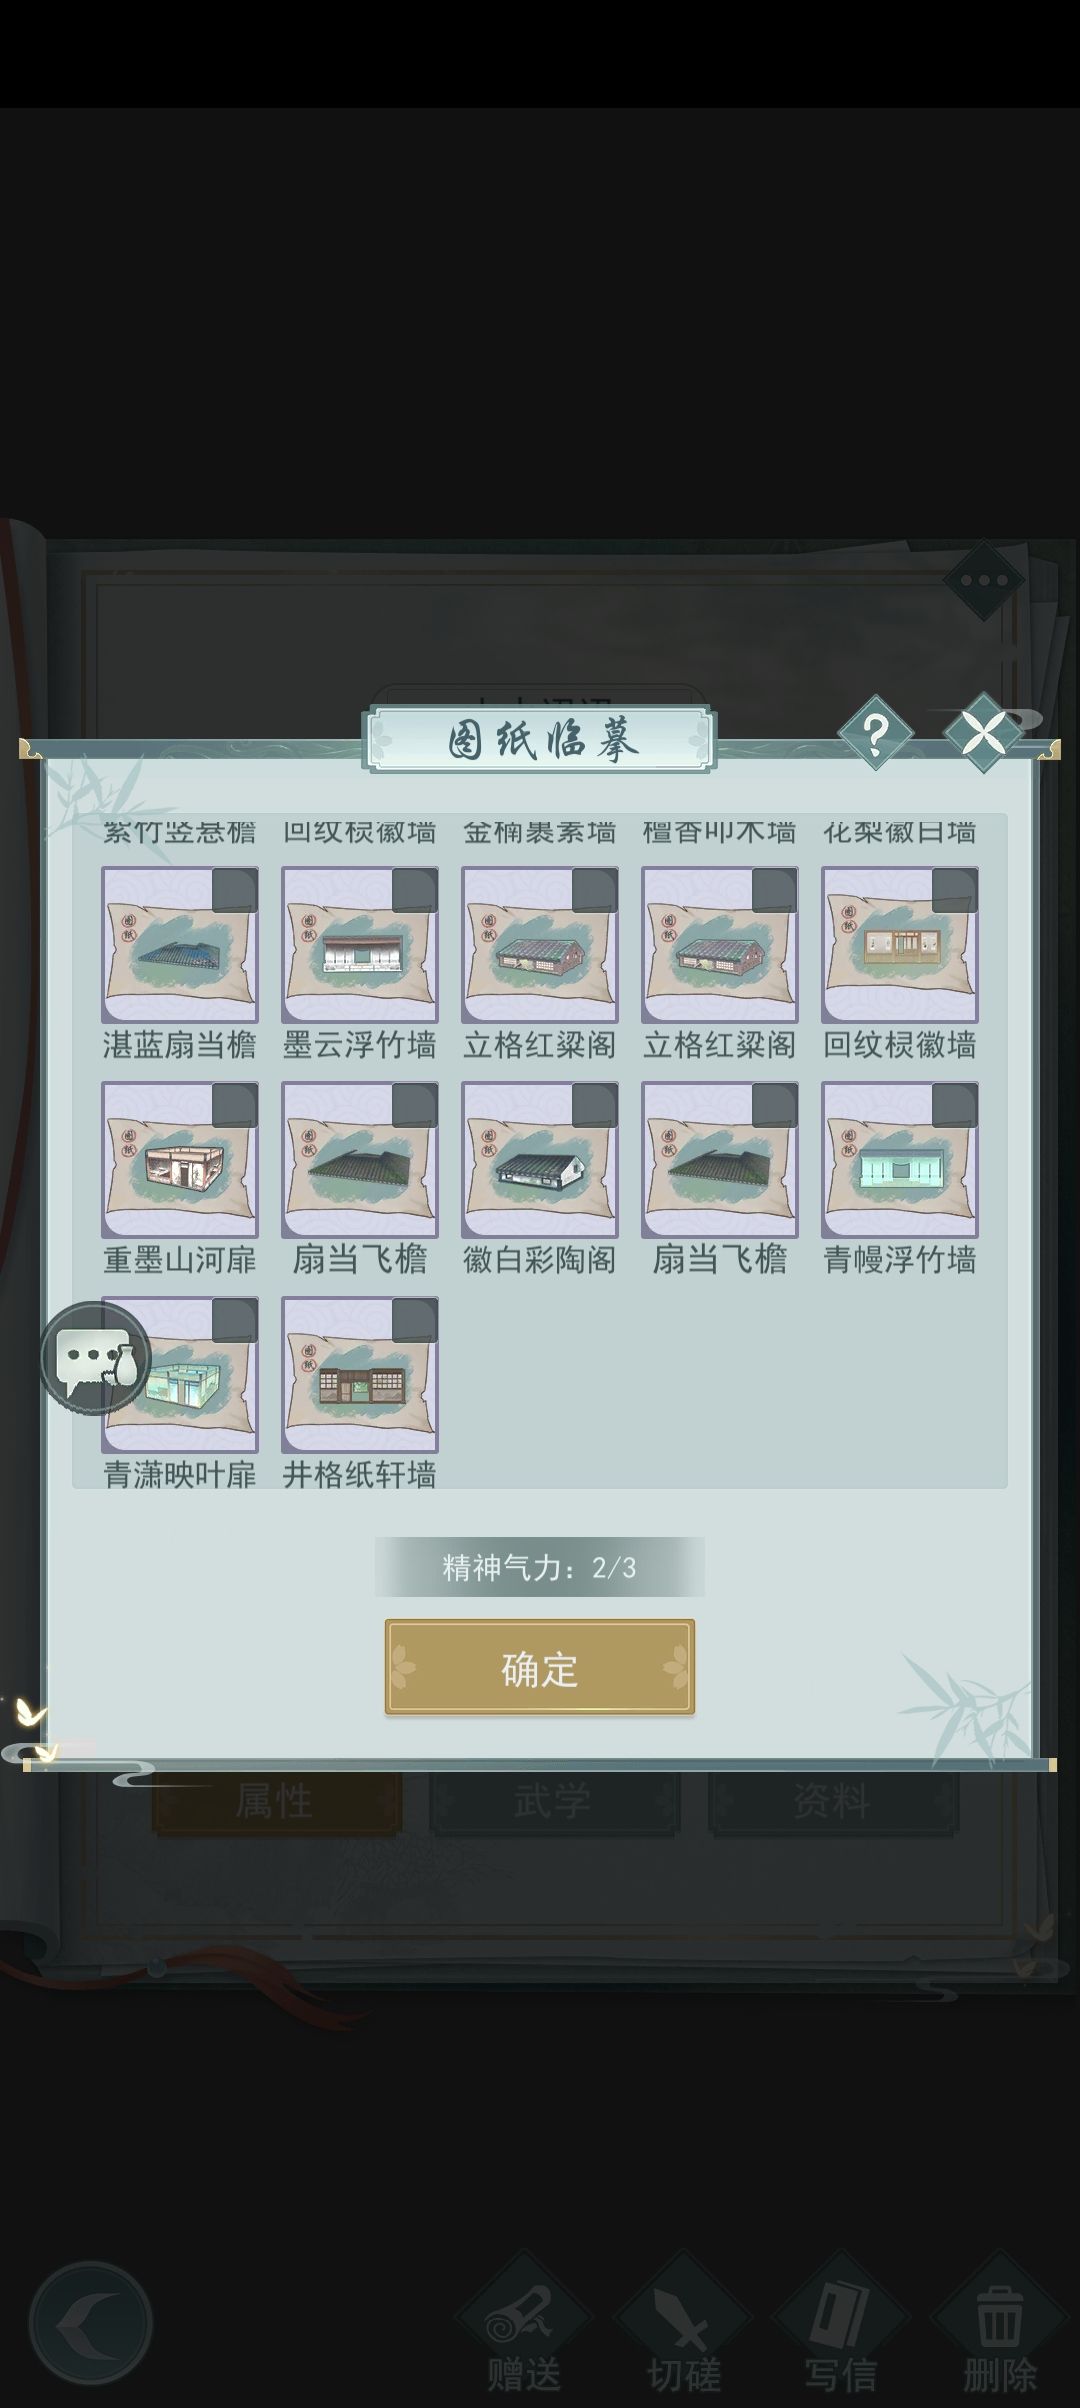Image resolution: width=1080 pixels, height=2408 pixels.
Task: Switch to the 武学 tab
Action: 554,1802
